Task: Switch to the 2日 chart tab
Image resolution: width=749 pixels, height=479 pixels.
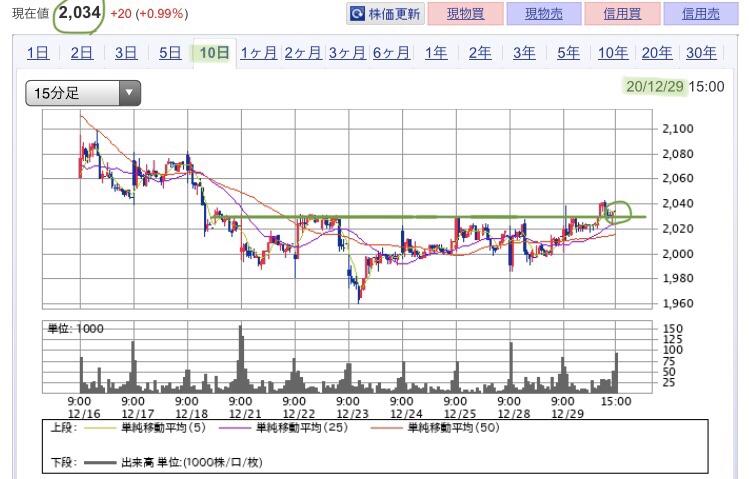Action: click(82, 53)
